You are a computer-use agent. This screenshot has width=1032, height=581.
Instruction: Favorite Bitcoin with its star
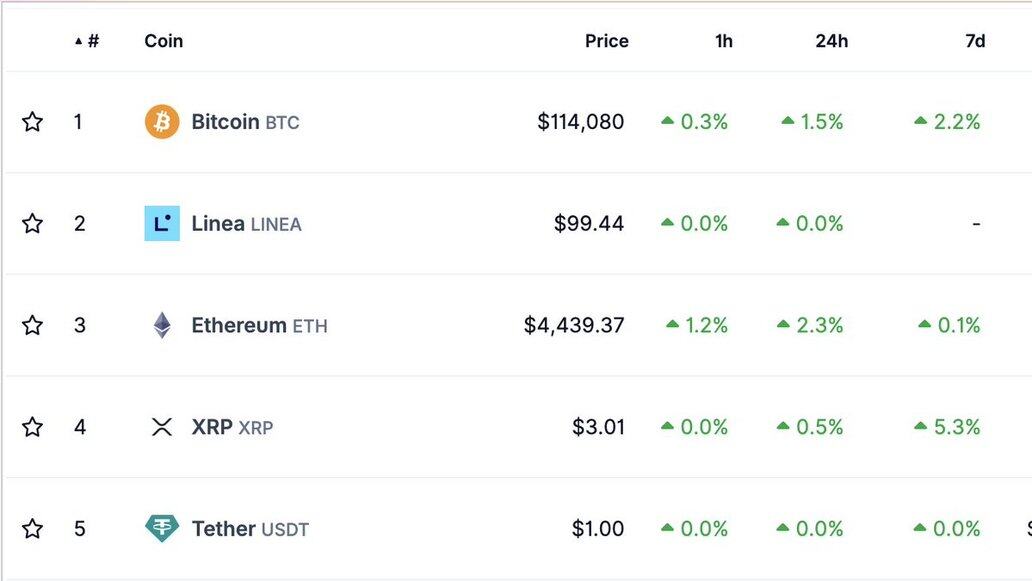pyautogui.click(x=32, y=122)
